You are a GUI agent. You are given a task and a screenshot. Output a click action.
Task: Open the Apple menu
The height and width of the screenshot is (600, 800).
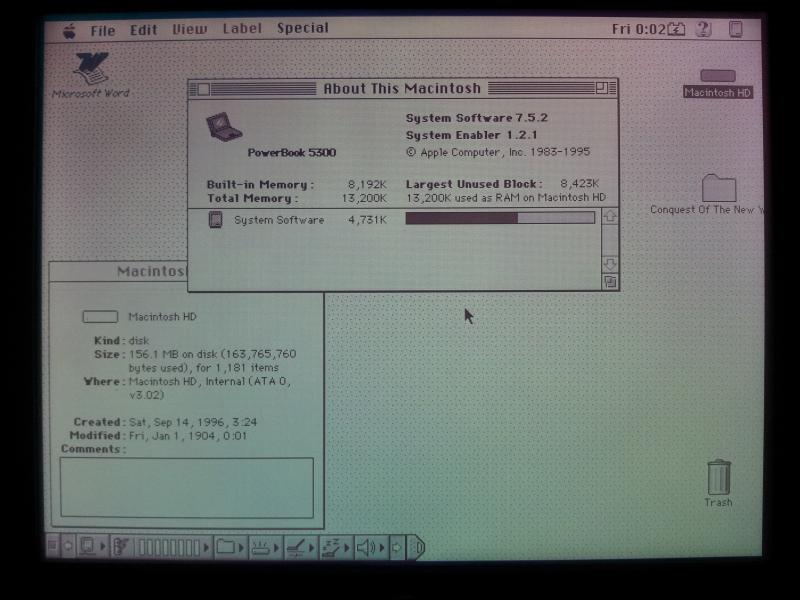[x=69, y=31]
